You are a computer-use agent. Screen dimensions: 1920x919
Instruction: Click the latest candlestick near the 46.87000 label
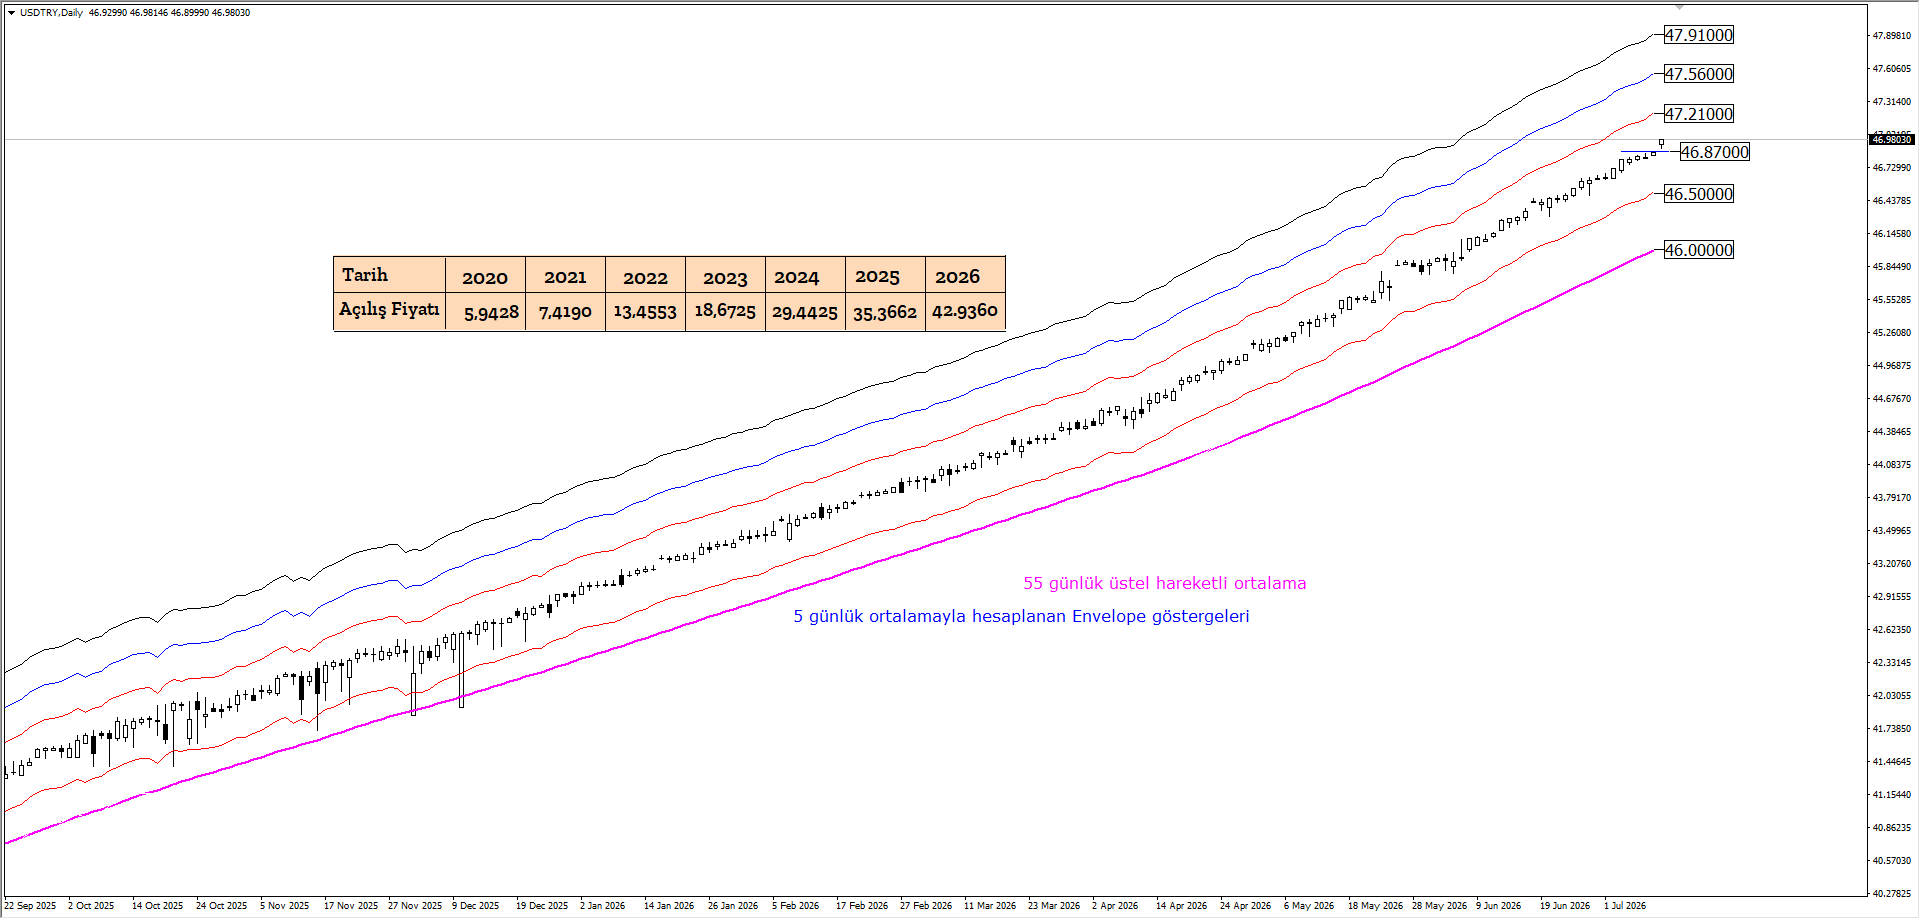tap(1662, 144)
